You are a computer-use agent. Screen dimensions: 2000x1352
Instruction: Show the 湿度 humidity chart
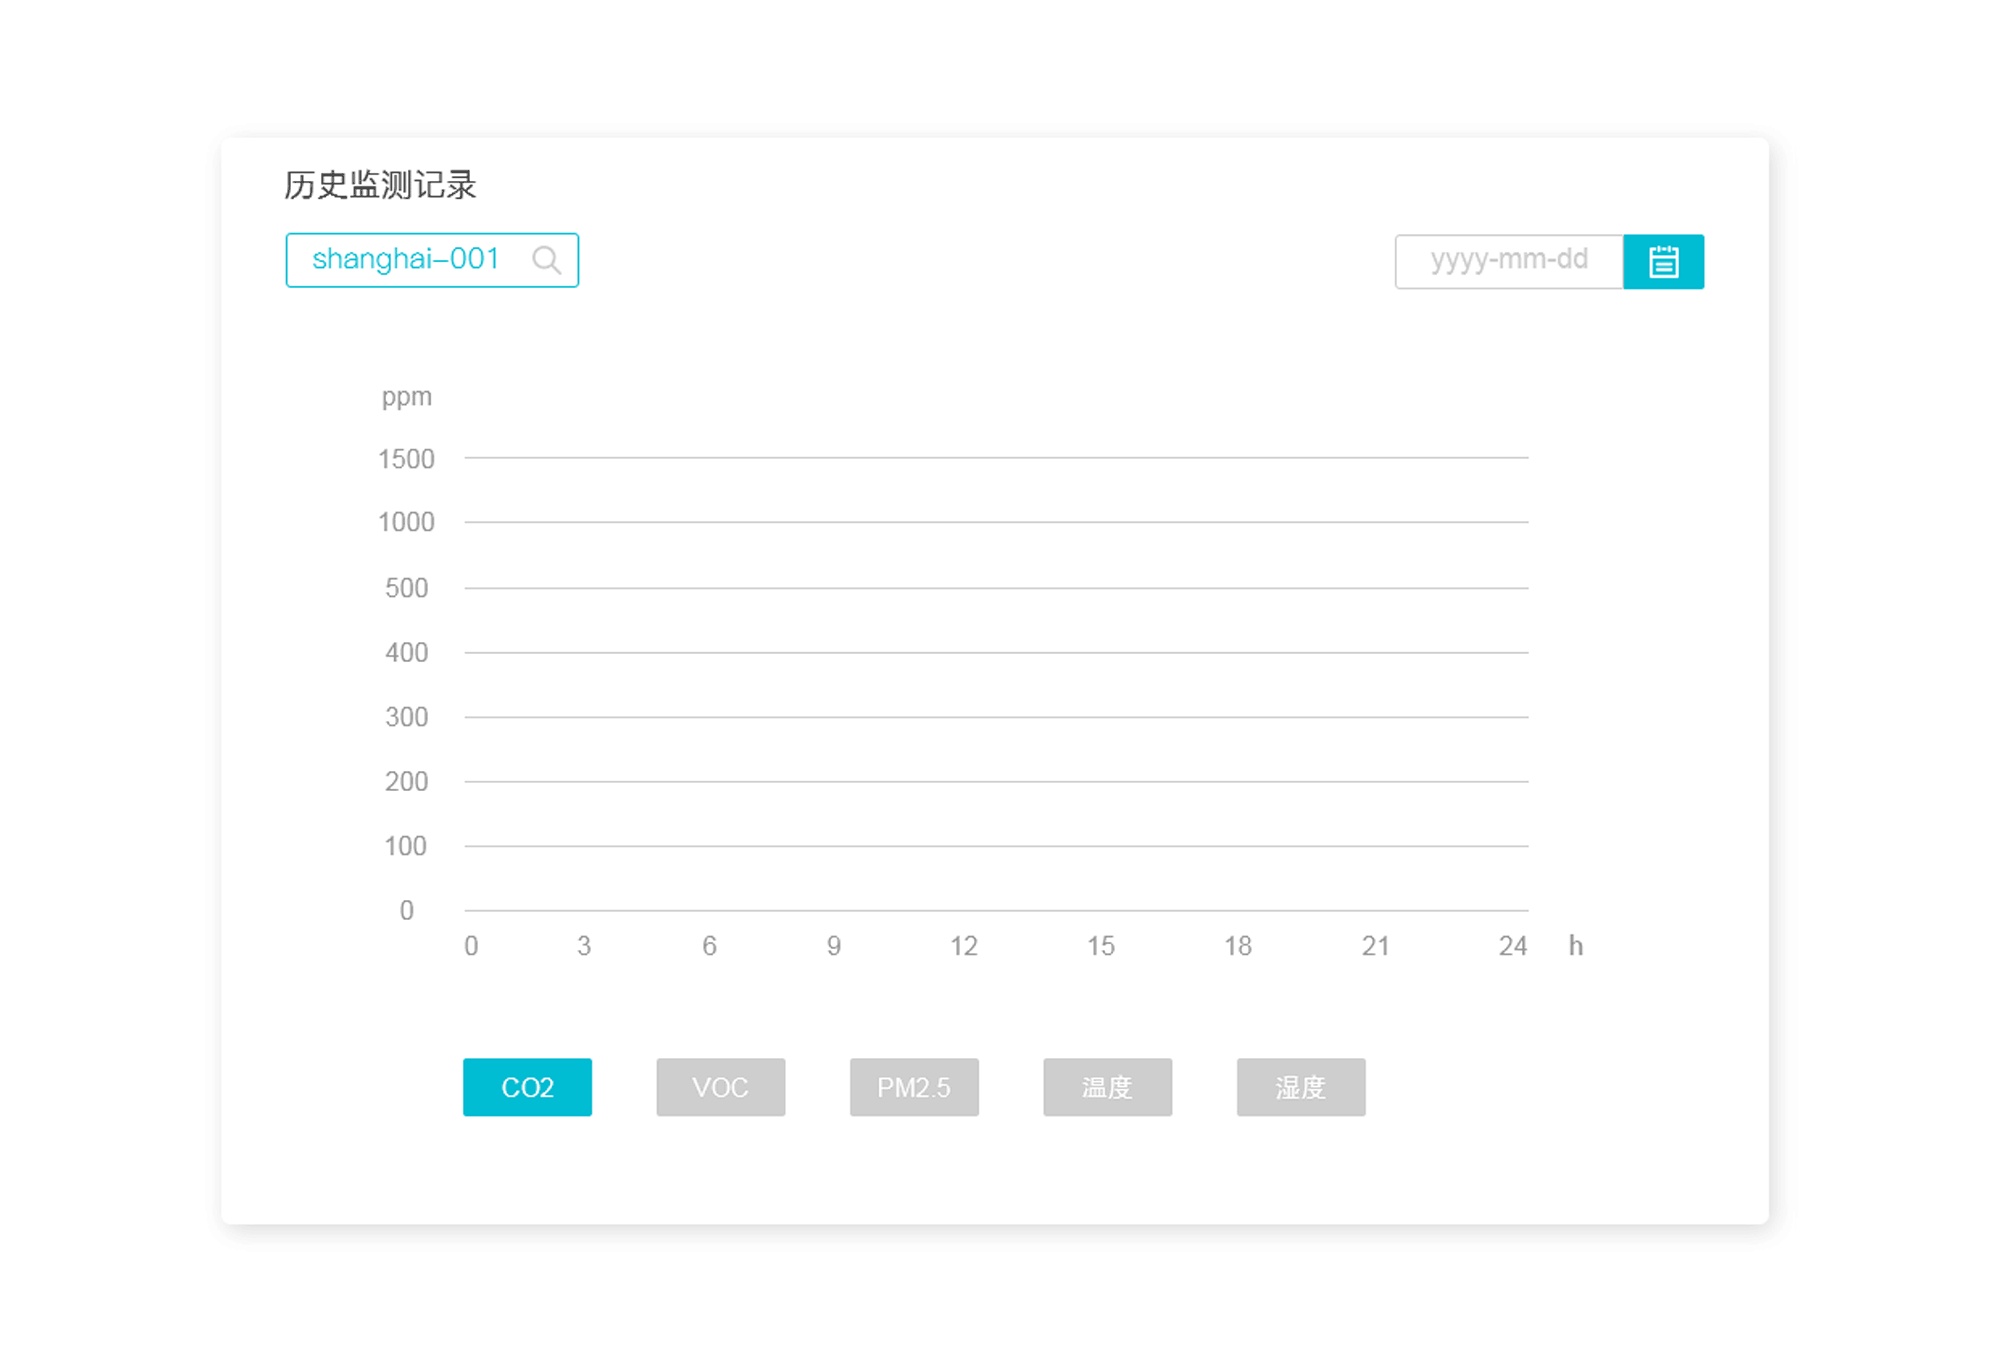[1300, 1087]
